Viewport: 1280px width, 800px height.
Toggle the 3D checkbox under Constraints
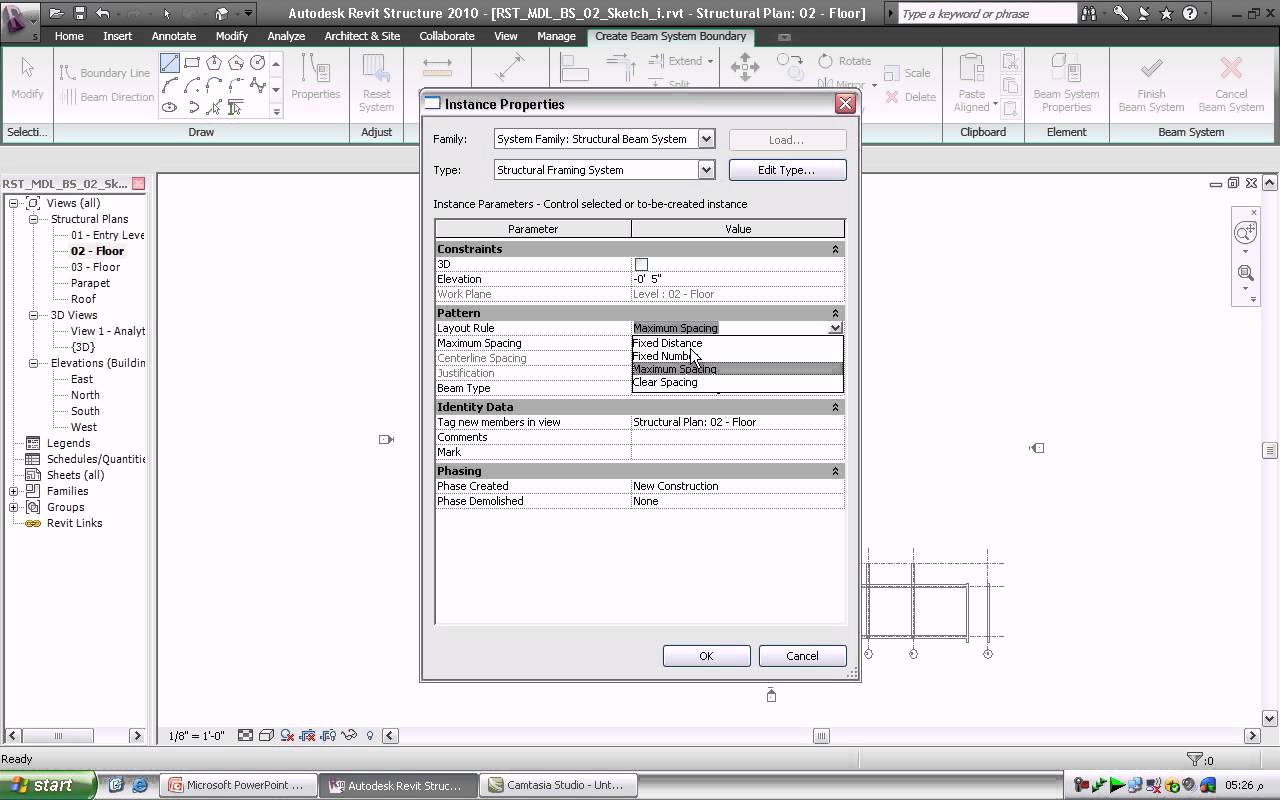click(641, 264)
